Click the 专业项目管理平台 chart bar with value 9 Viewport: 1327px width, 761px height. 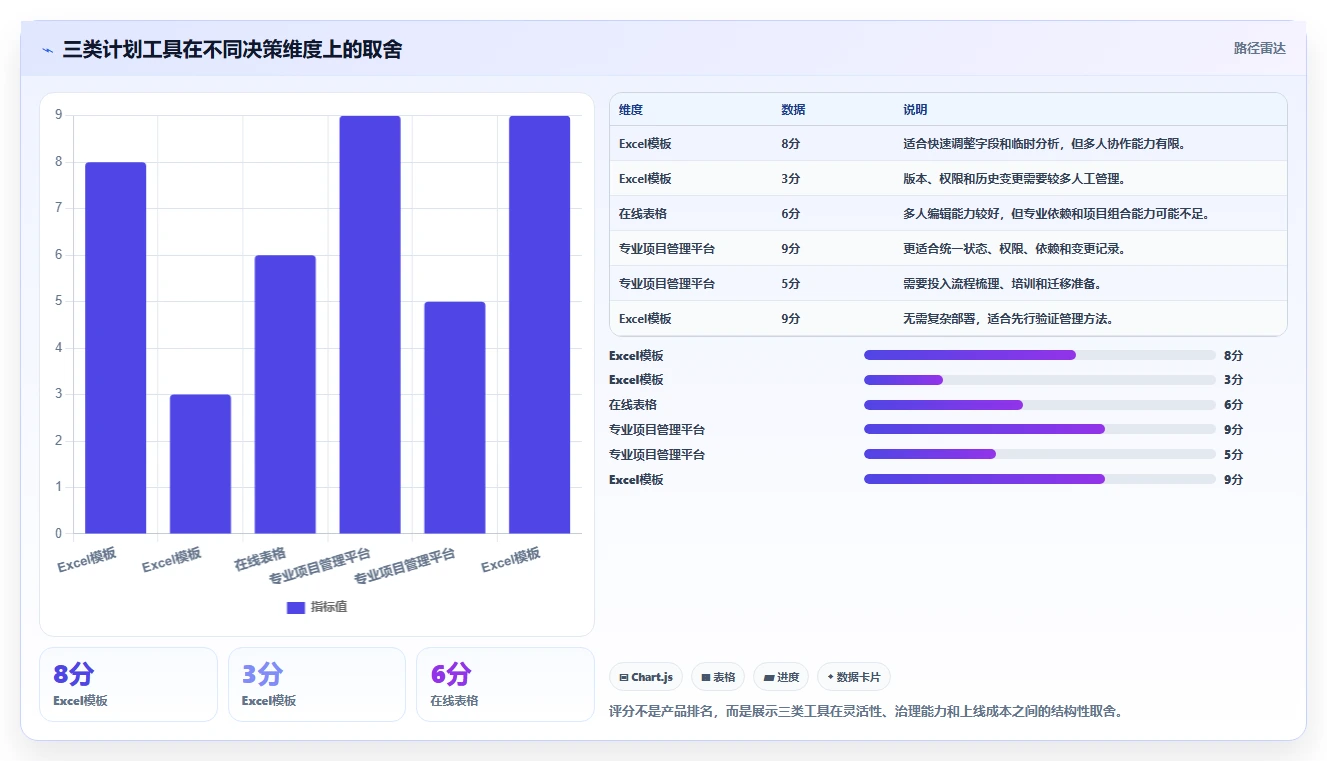click(x=370, y=324)
